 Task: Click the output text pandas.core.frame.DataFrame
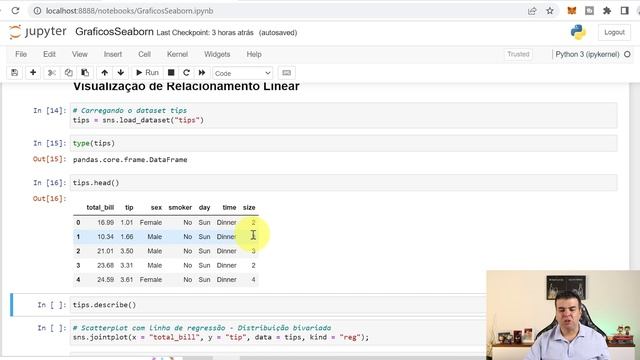click(130, 160)
